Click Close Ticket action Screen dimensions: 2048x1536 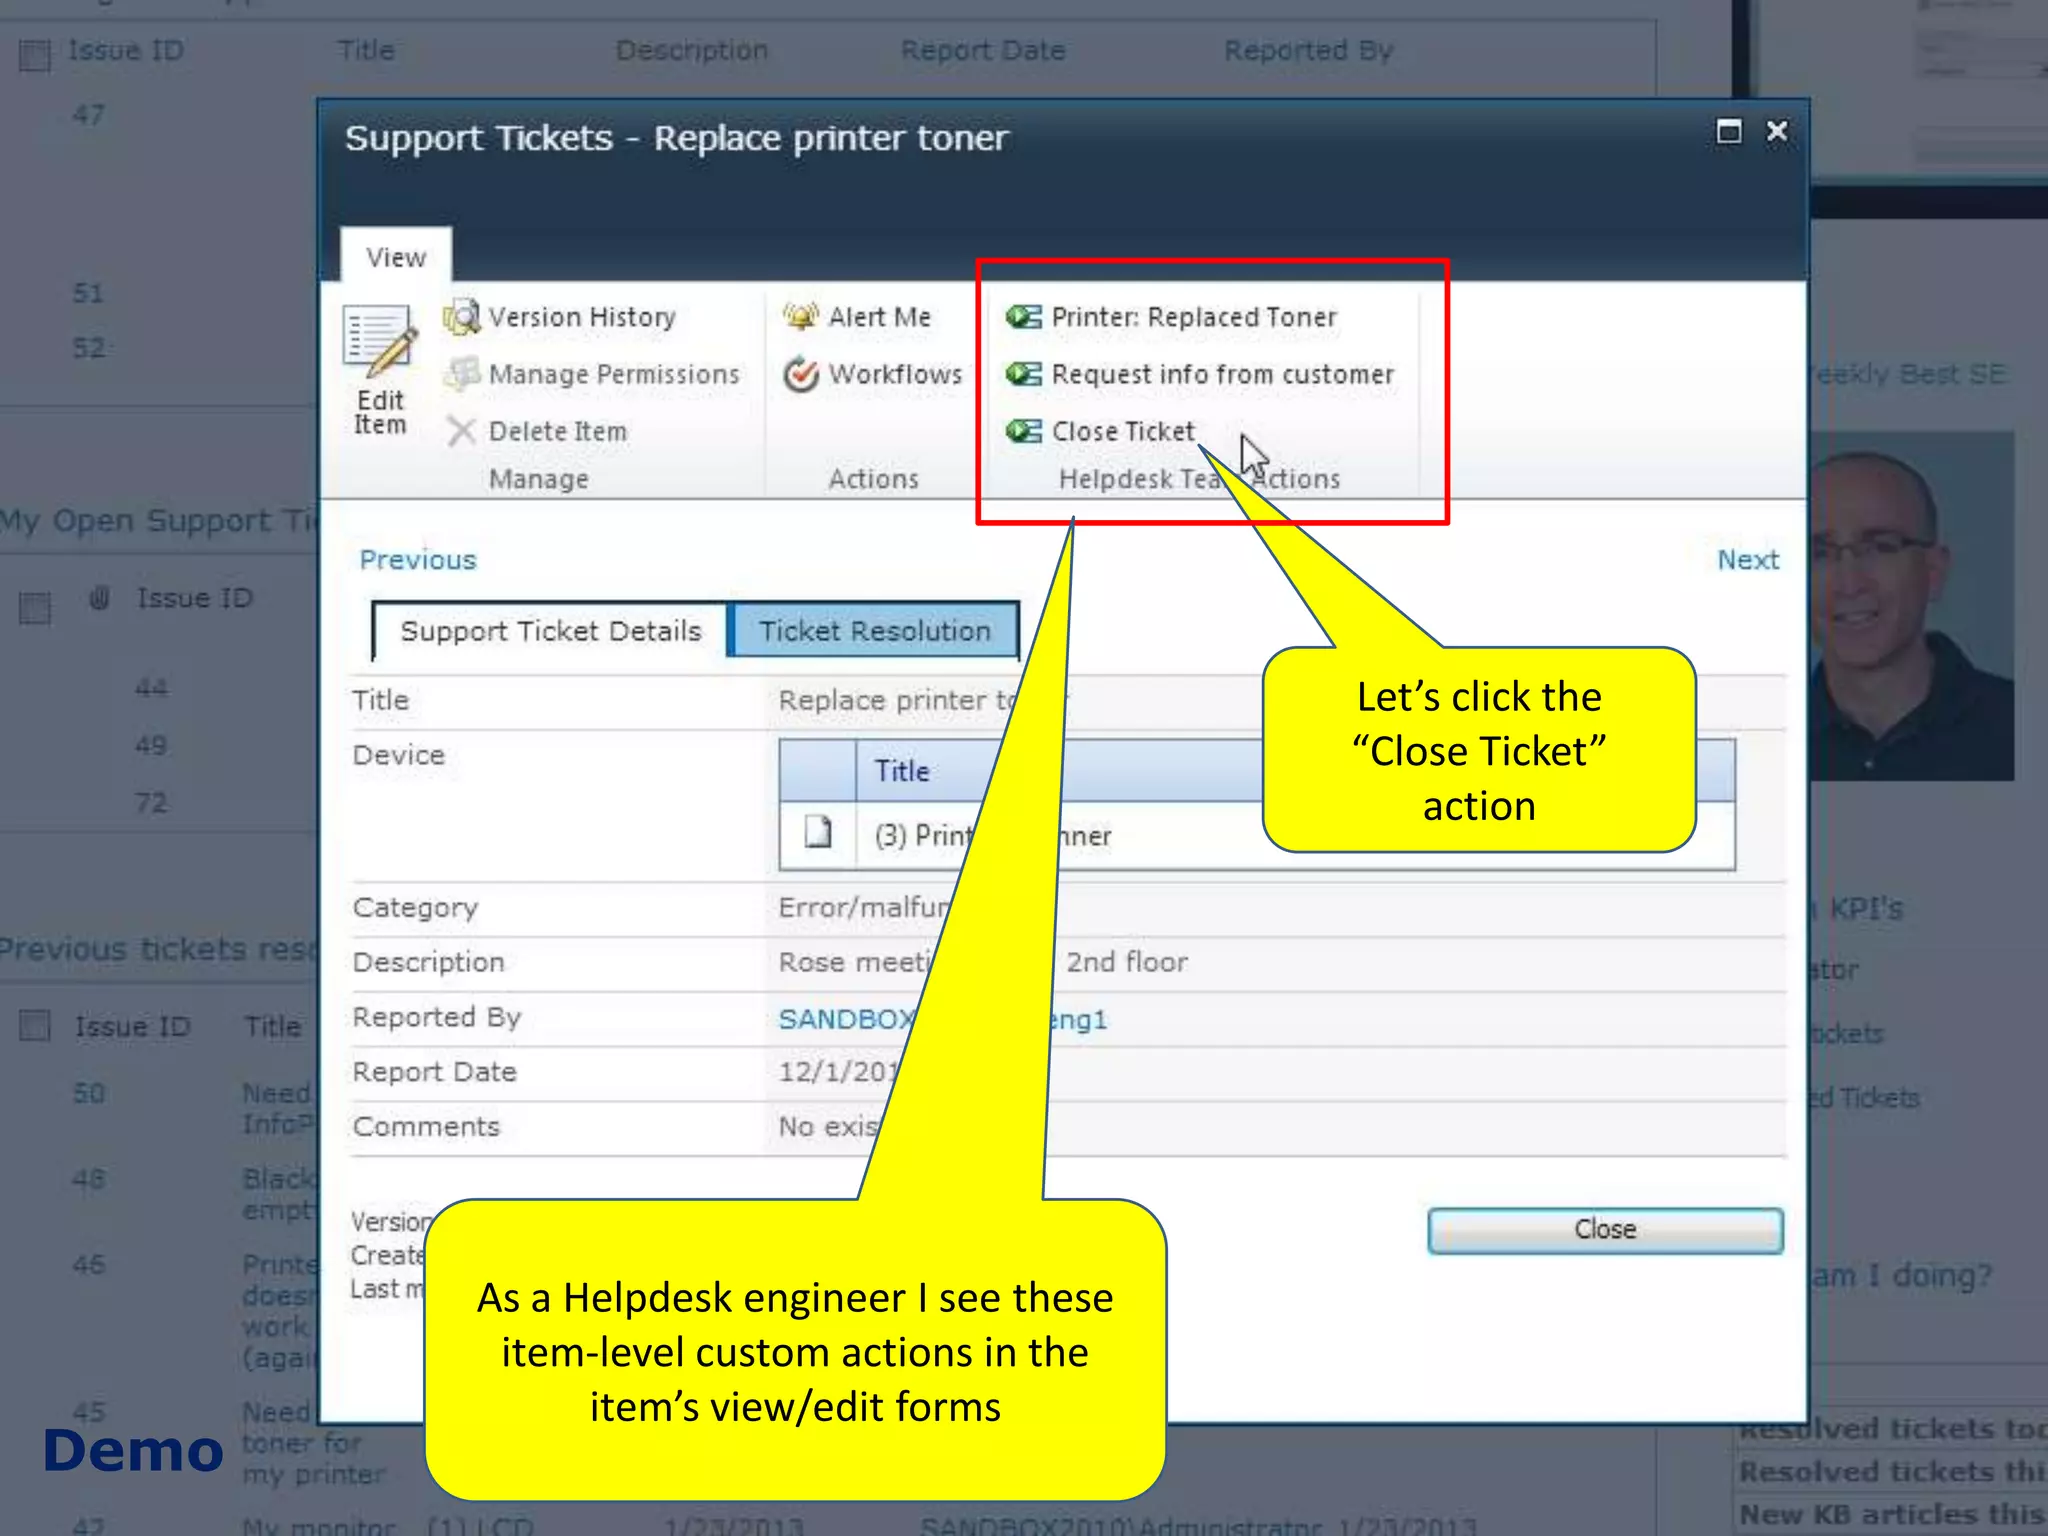1123,431
